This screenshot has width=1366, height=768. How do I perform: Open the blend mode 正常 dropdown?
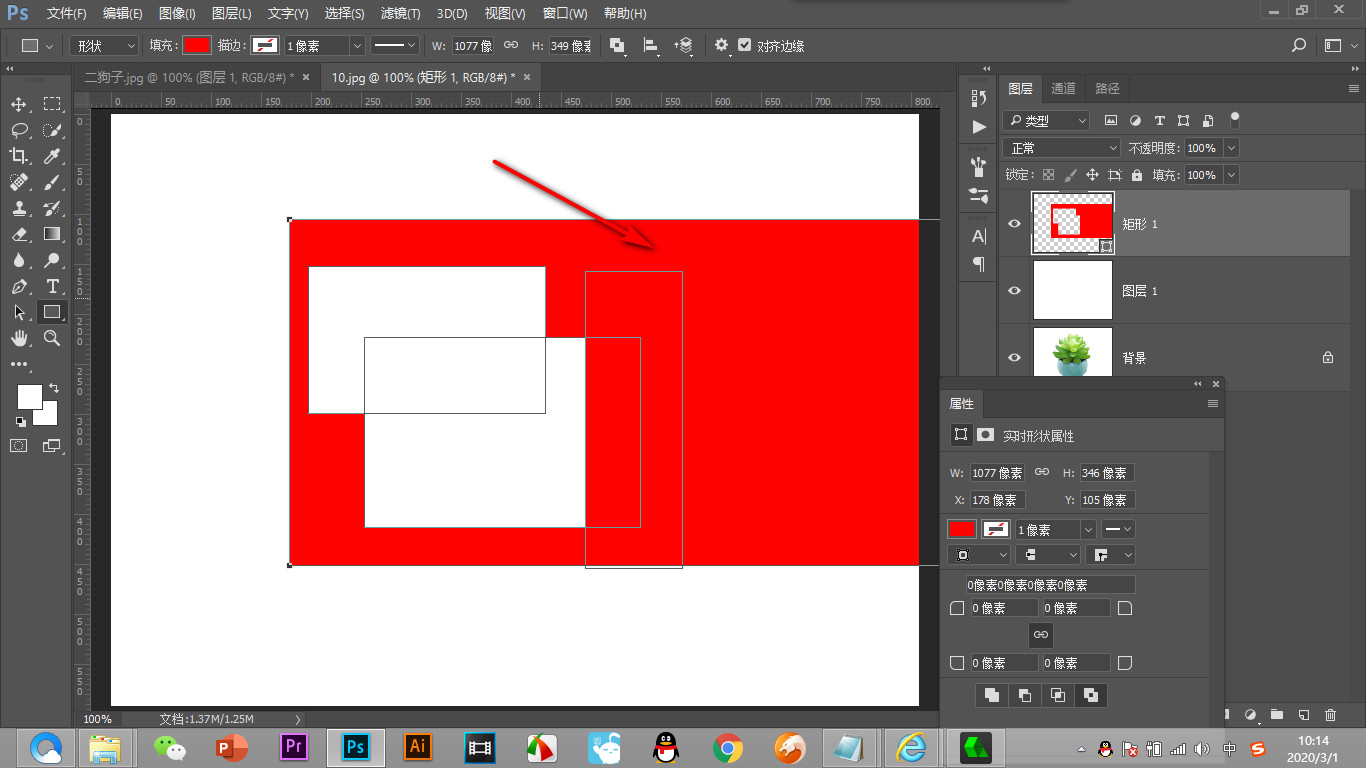pos(1062,148)
